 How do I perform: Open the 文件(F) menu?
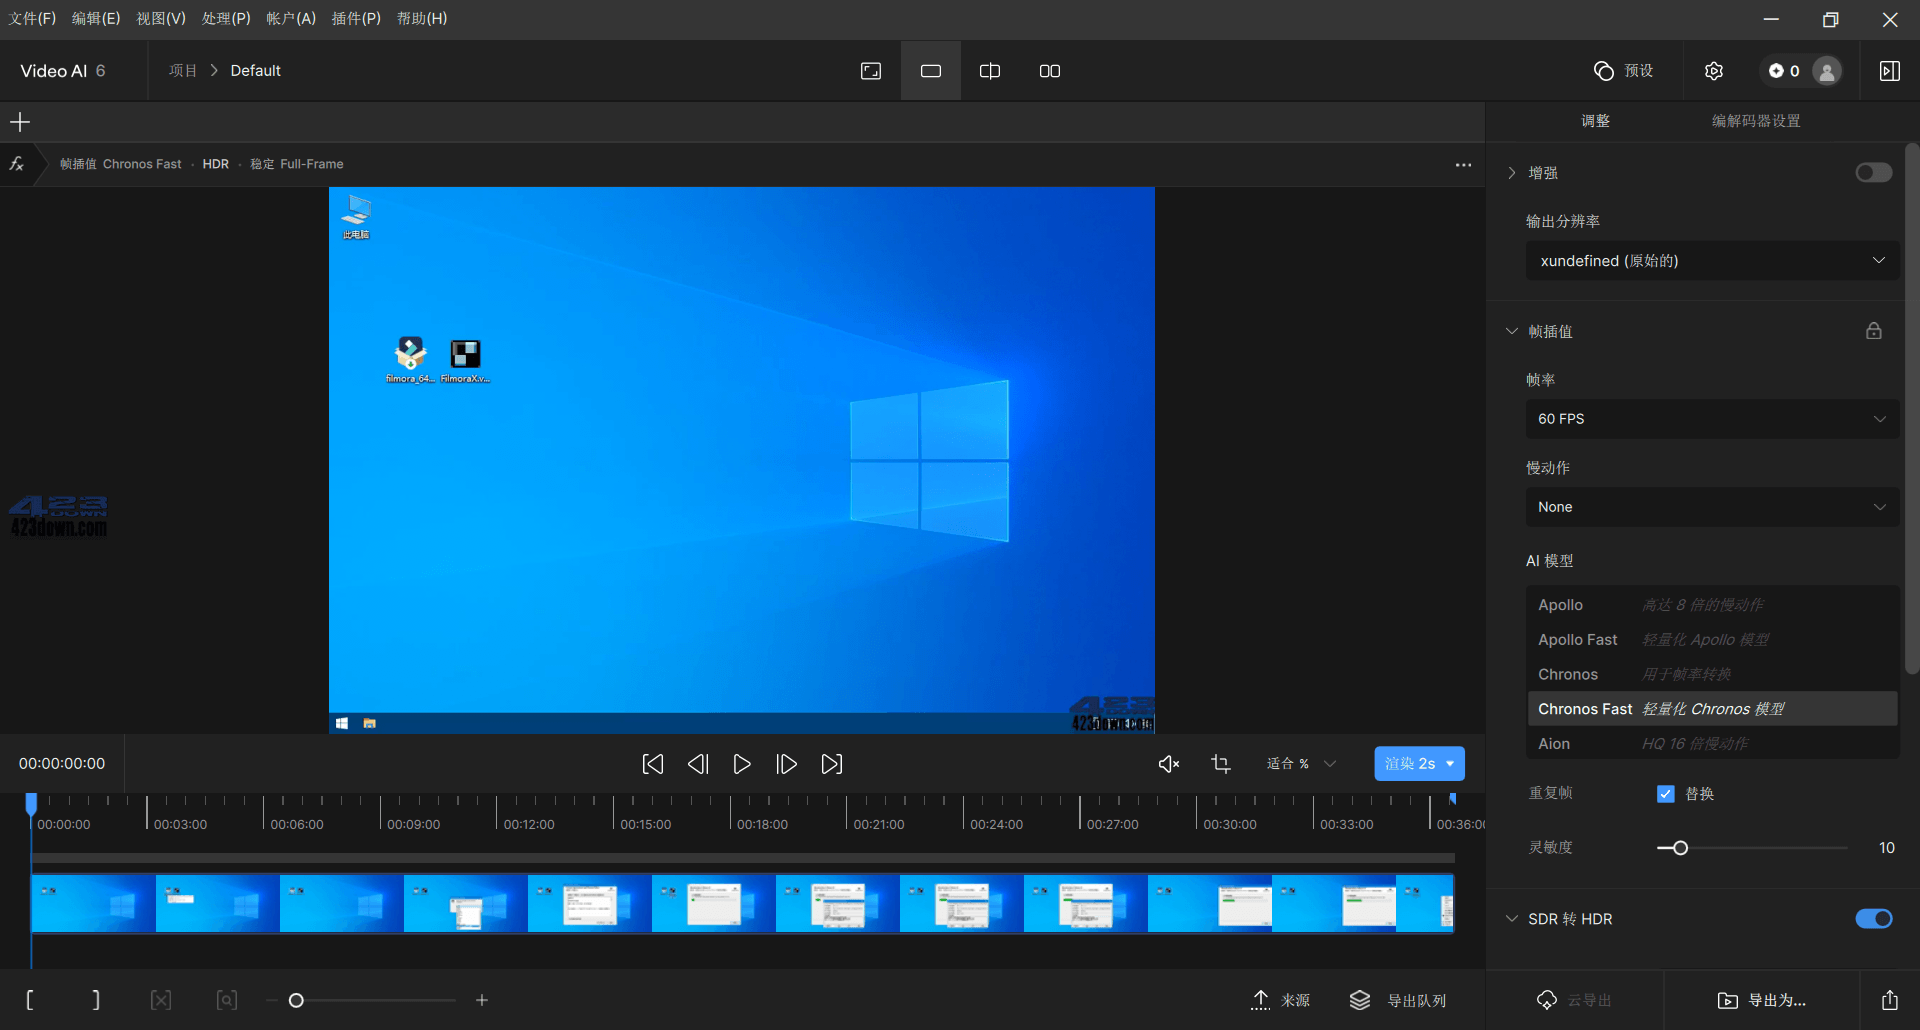[x=32, y=19]
